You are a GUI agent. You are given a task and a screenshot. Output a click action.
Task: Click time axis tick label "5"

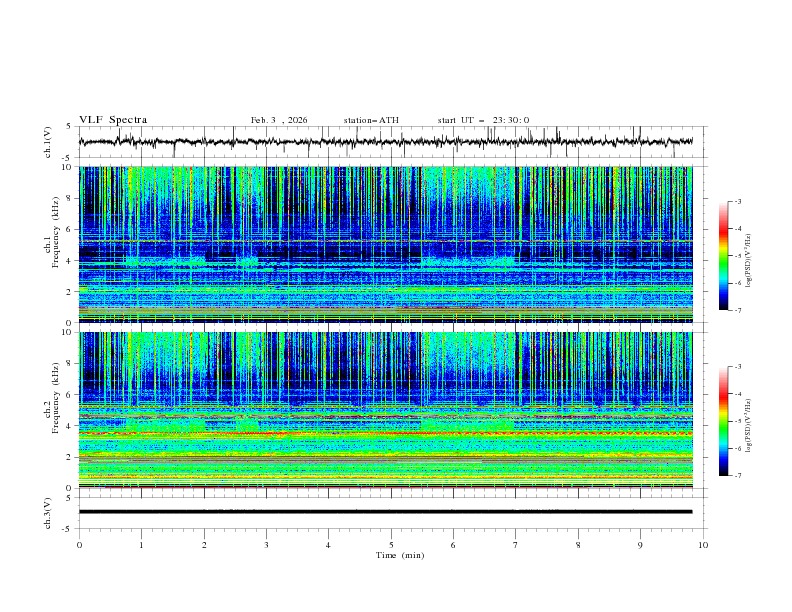click(x=391, y=545)
